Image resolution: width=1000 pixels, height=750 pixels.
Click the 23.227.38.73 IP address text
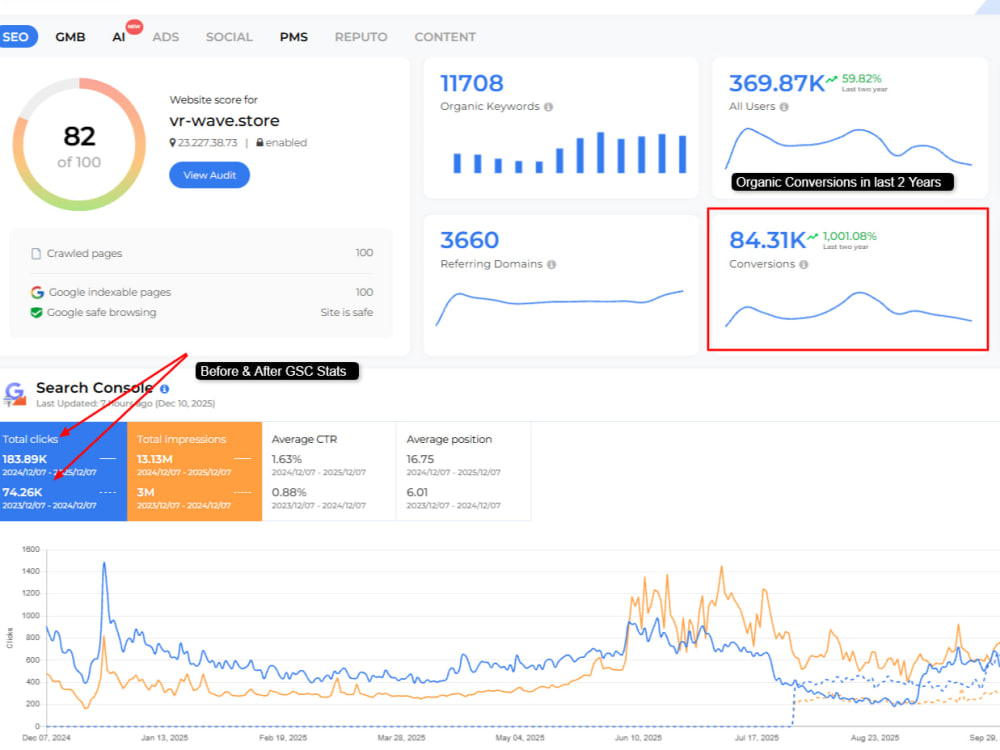click(x=207, y=143)
